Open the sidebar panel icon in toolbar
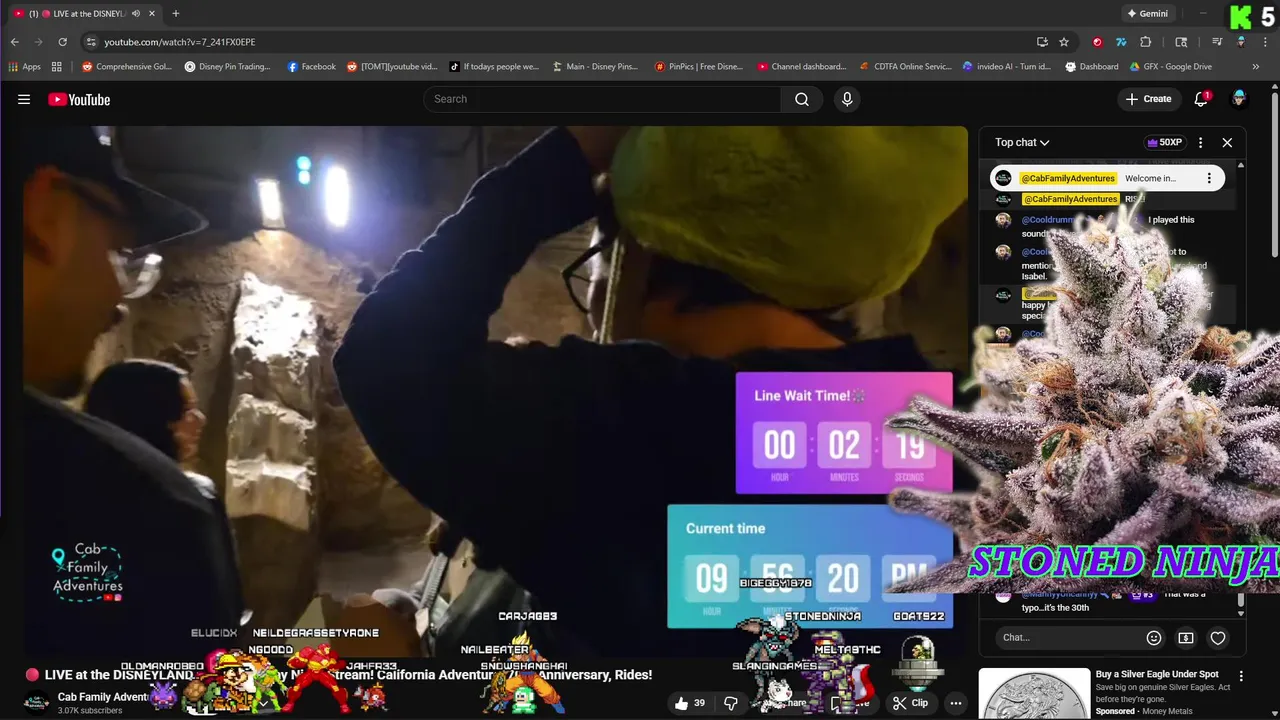Image resolution: width=1280 pixels, height=720 pixels. point(1181,42)
